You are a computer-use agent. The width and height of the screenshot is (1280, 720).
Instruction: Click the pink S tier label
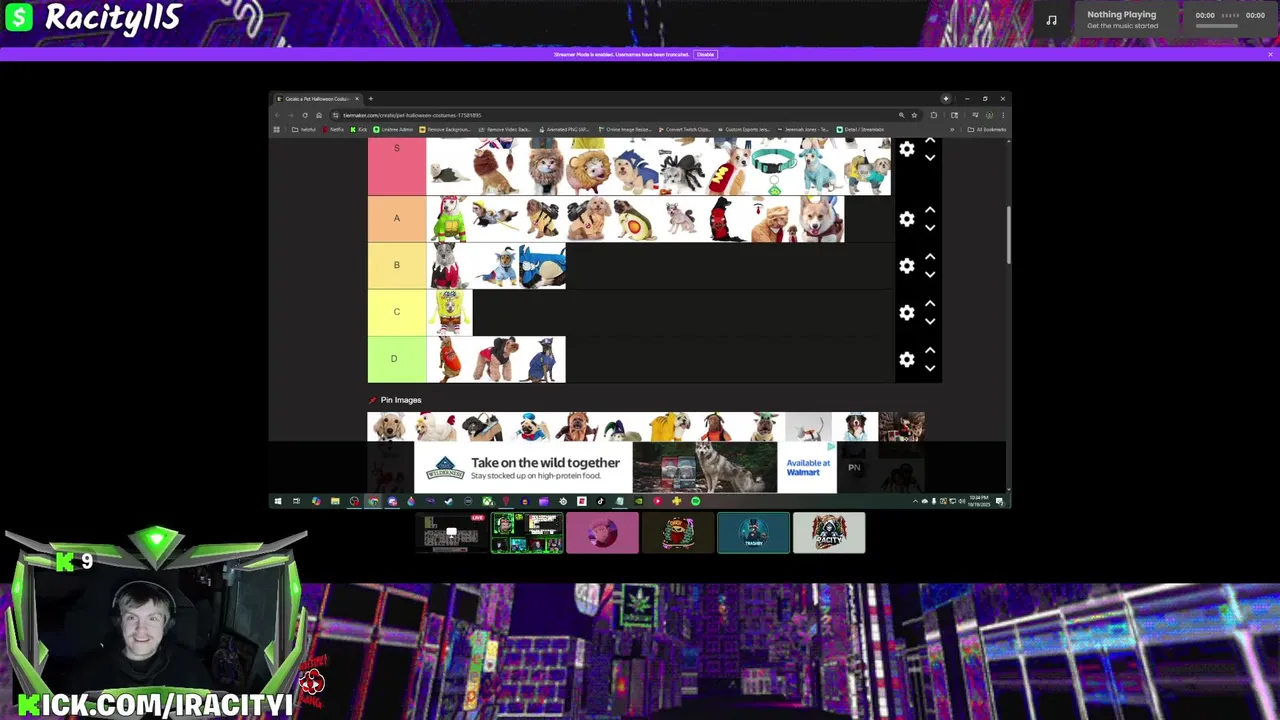[x=397, y=167]
